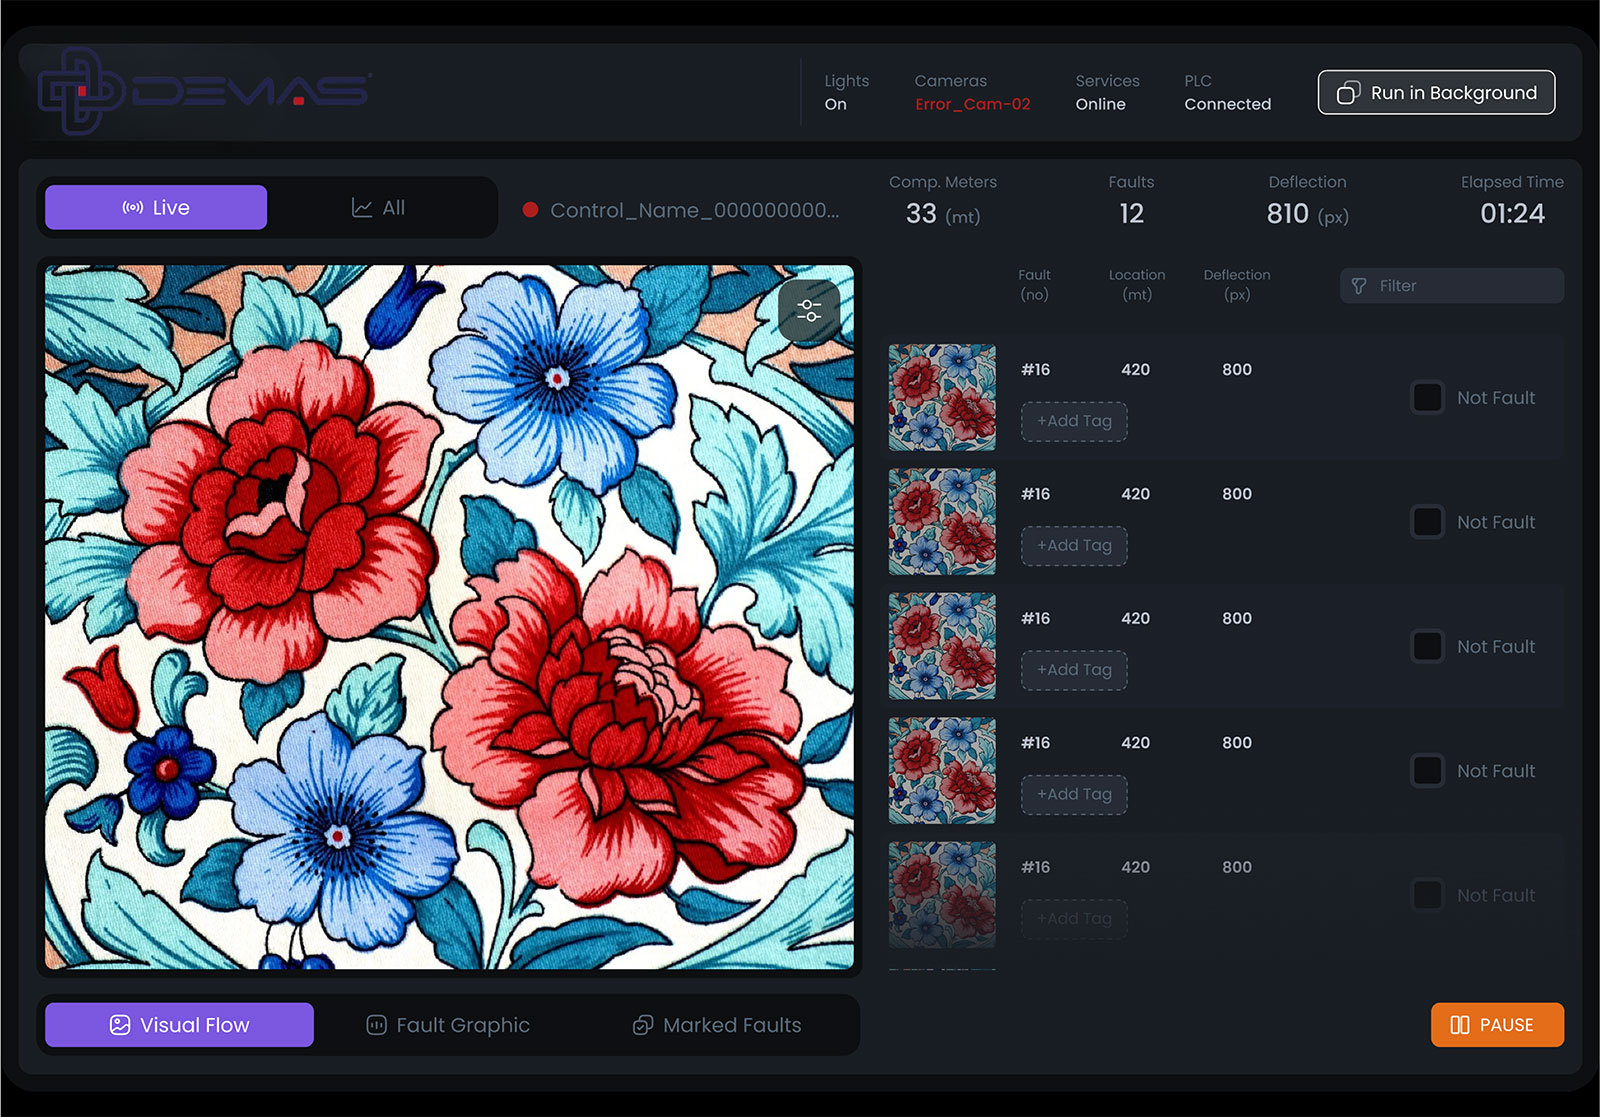Check Not Fault on first fault row

pos(1427,398)
